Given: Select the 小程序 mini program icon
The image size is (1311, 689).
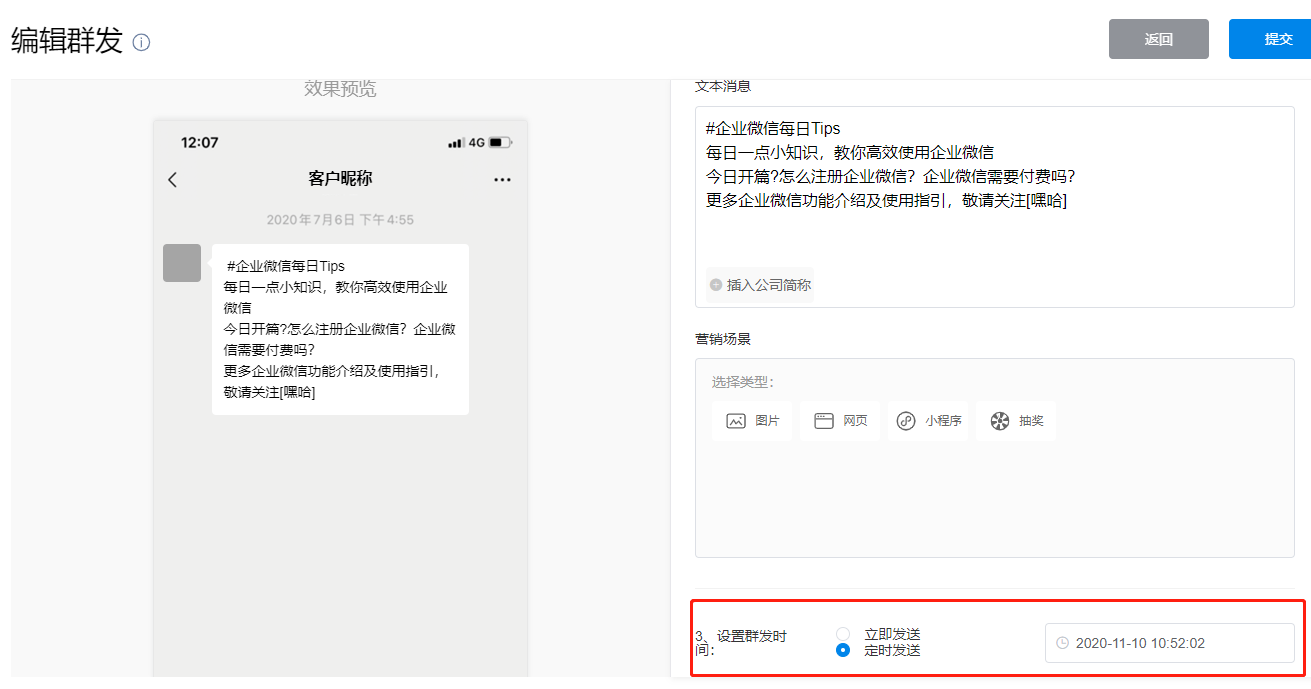Looking at the screenshot, I should pos(906,421).
